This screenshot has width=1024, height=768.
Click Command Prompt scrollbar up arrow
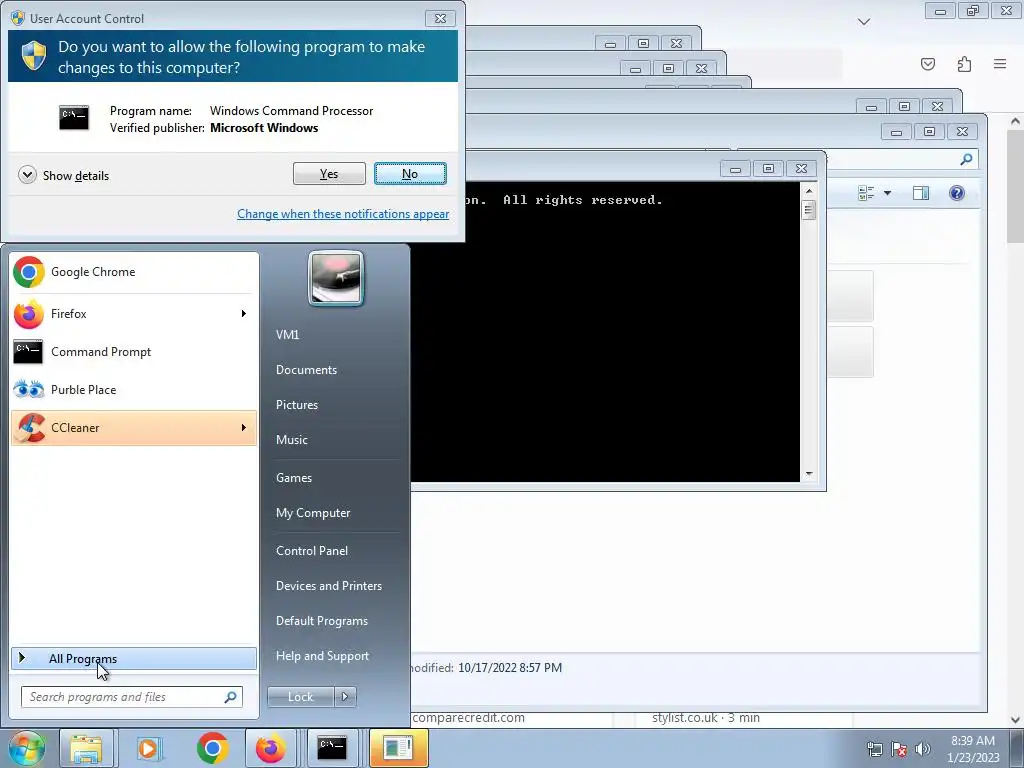(x=808, y=191)
